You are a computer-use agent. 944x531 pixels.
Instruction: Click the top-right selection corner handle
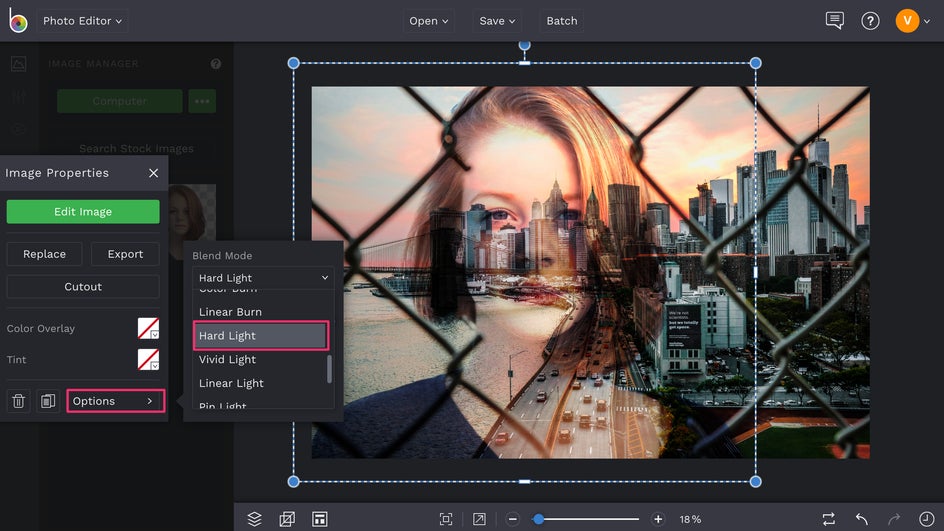coord(756,63)
